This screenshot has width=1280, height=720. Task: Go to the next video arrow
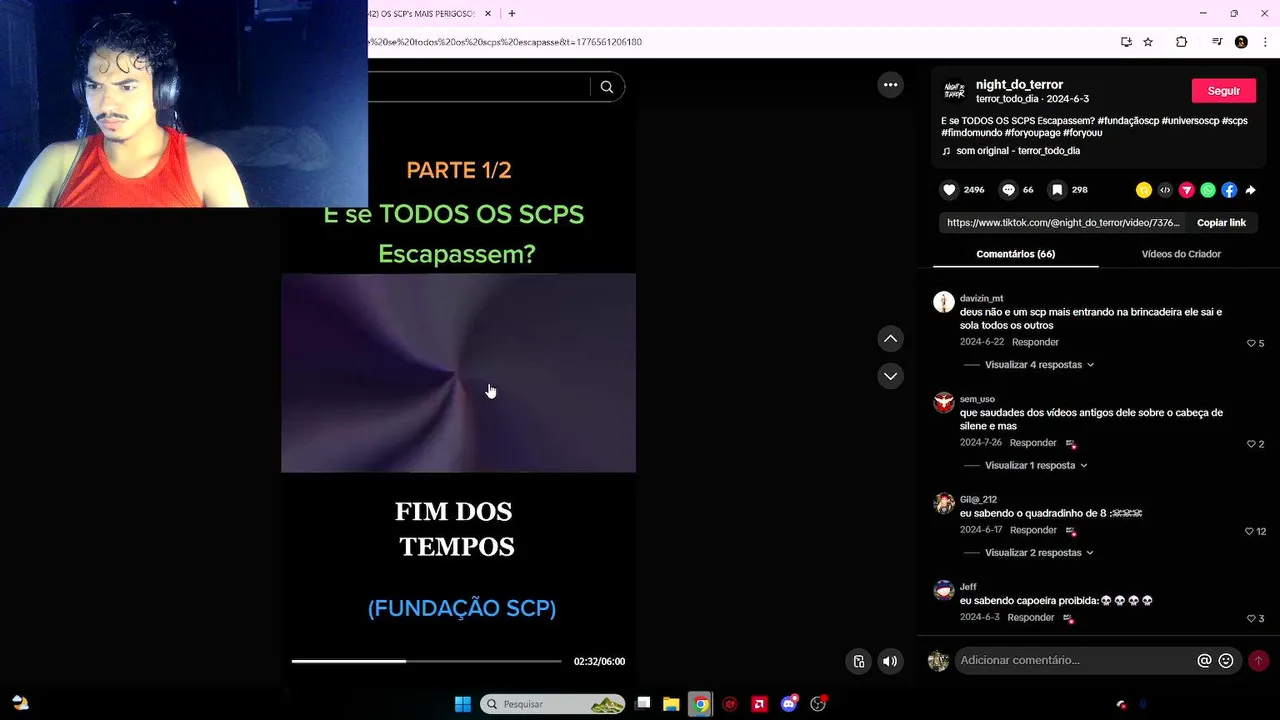[x=890, y=376]
